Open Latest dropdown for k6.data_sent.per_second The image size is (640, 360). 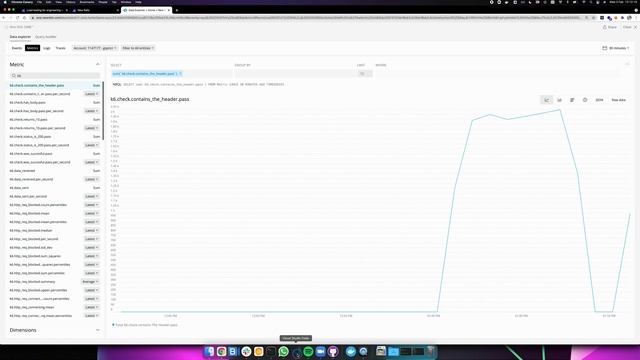pyautogui.click(x=91, y=196)
